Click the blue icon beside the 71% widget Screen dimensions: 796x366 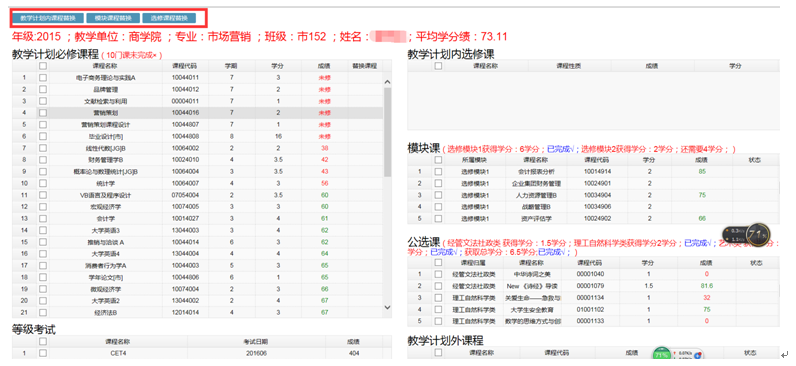tap(698, 354)
